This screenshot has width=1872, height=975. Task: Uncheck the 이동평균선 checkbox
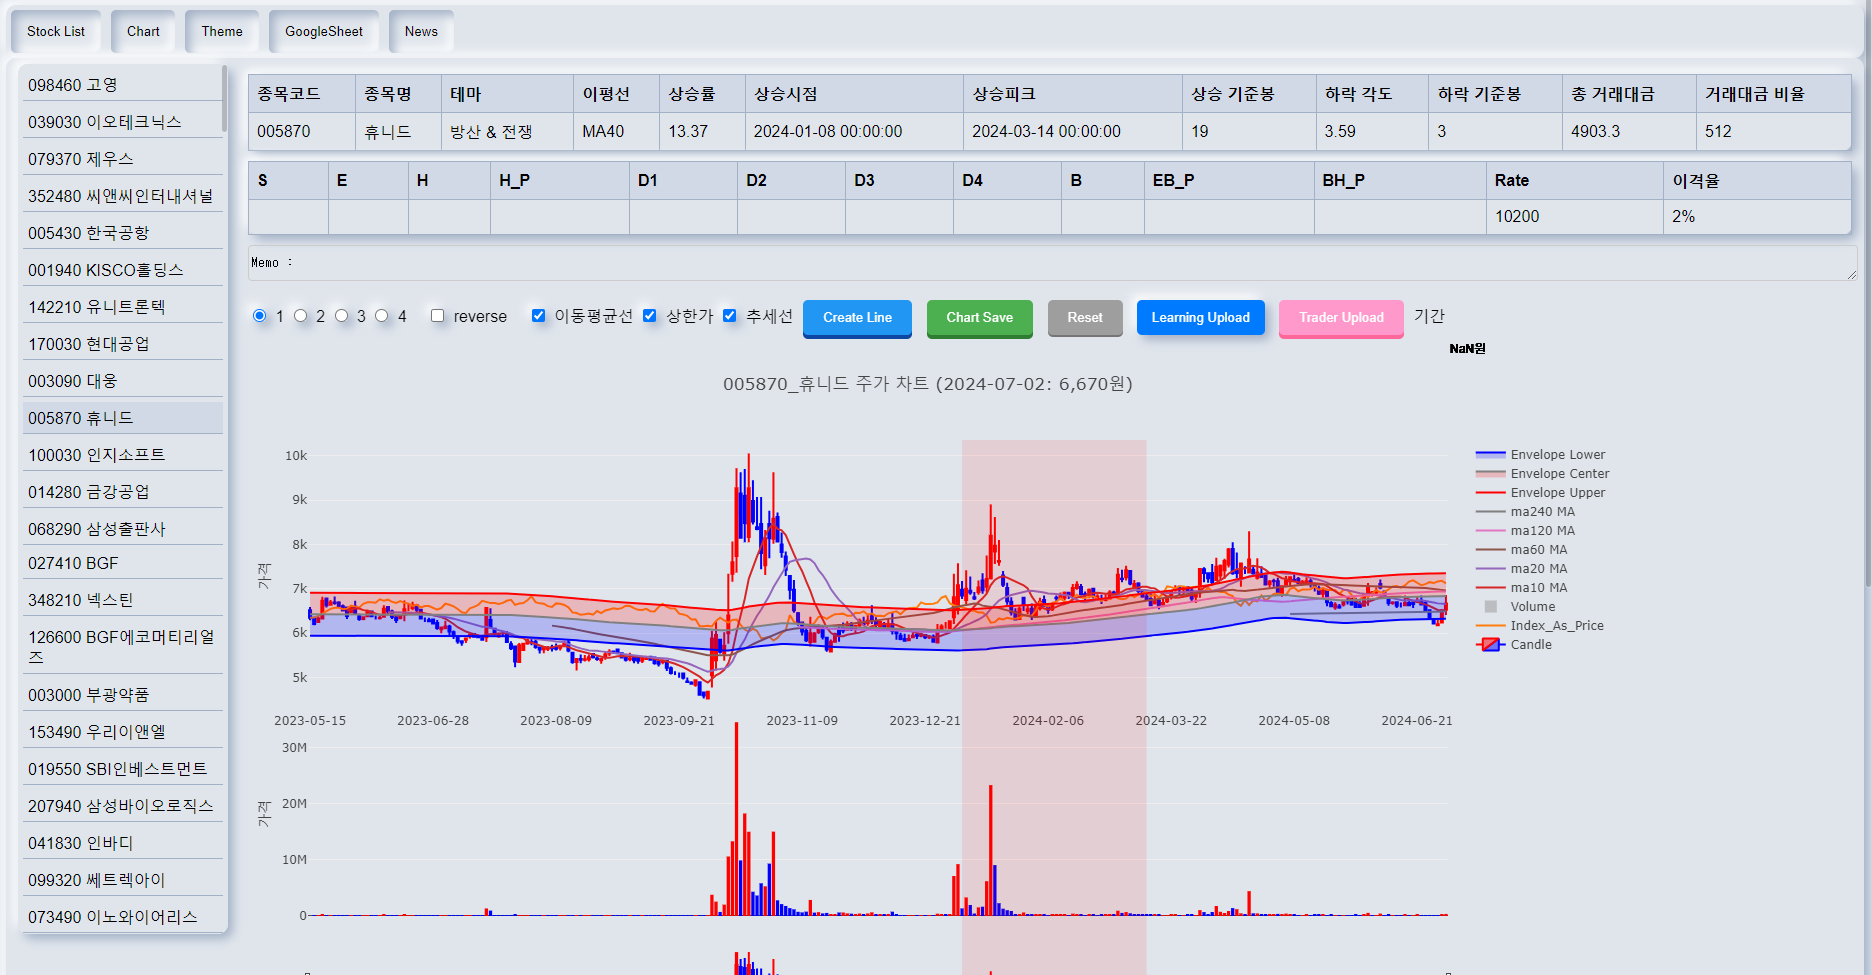(x=539, y=315)
